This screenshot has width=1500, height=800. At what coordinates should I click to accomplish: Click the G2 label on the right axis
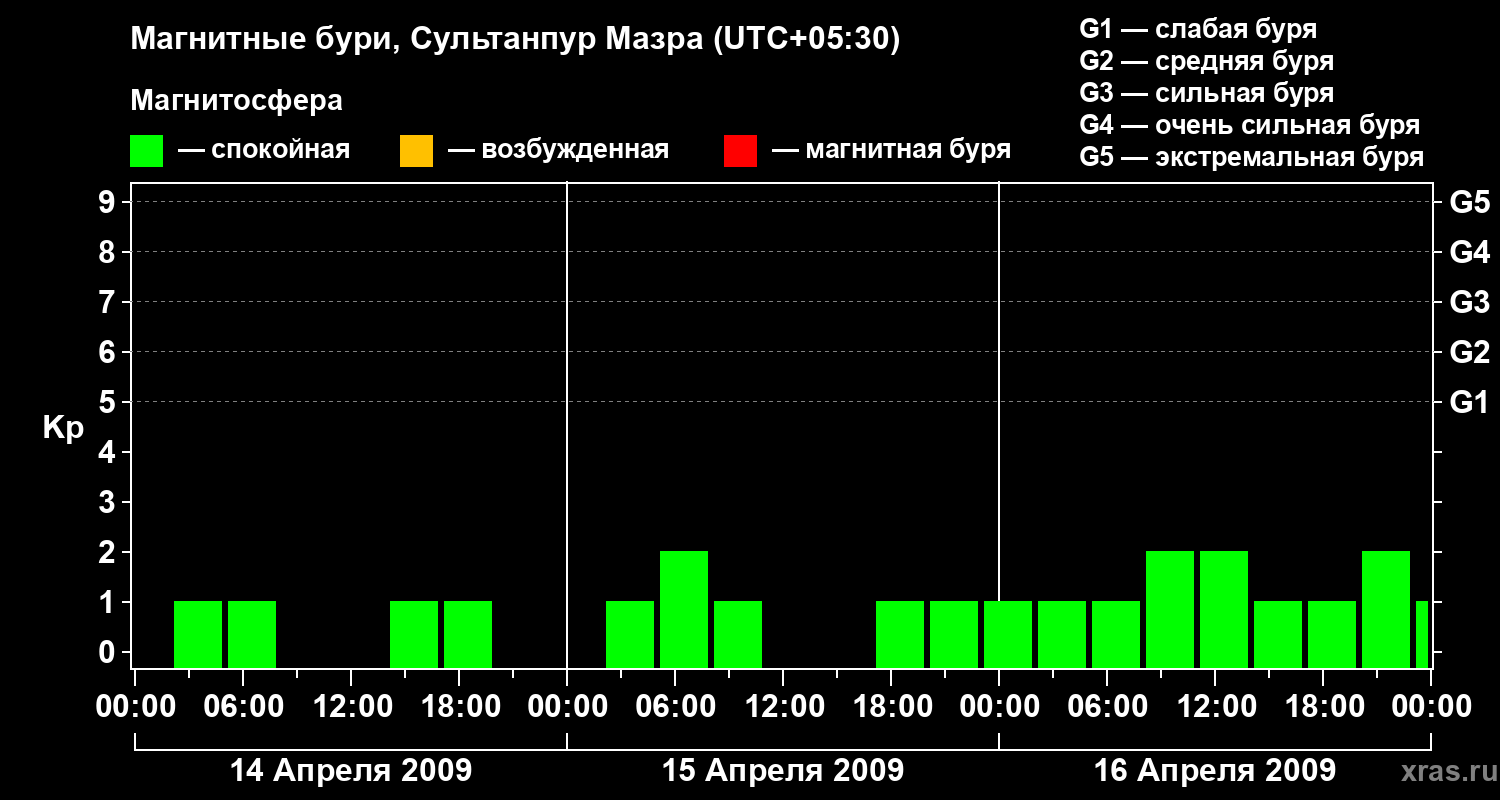1470,353
